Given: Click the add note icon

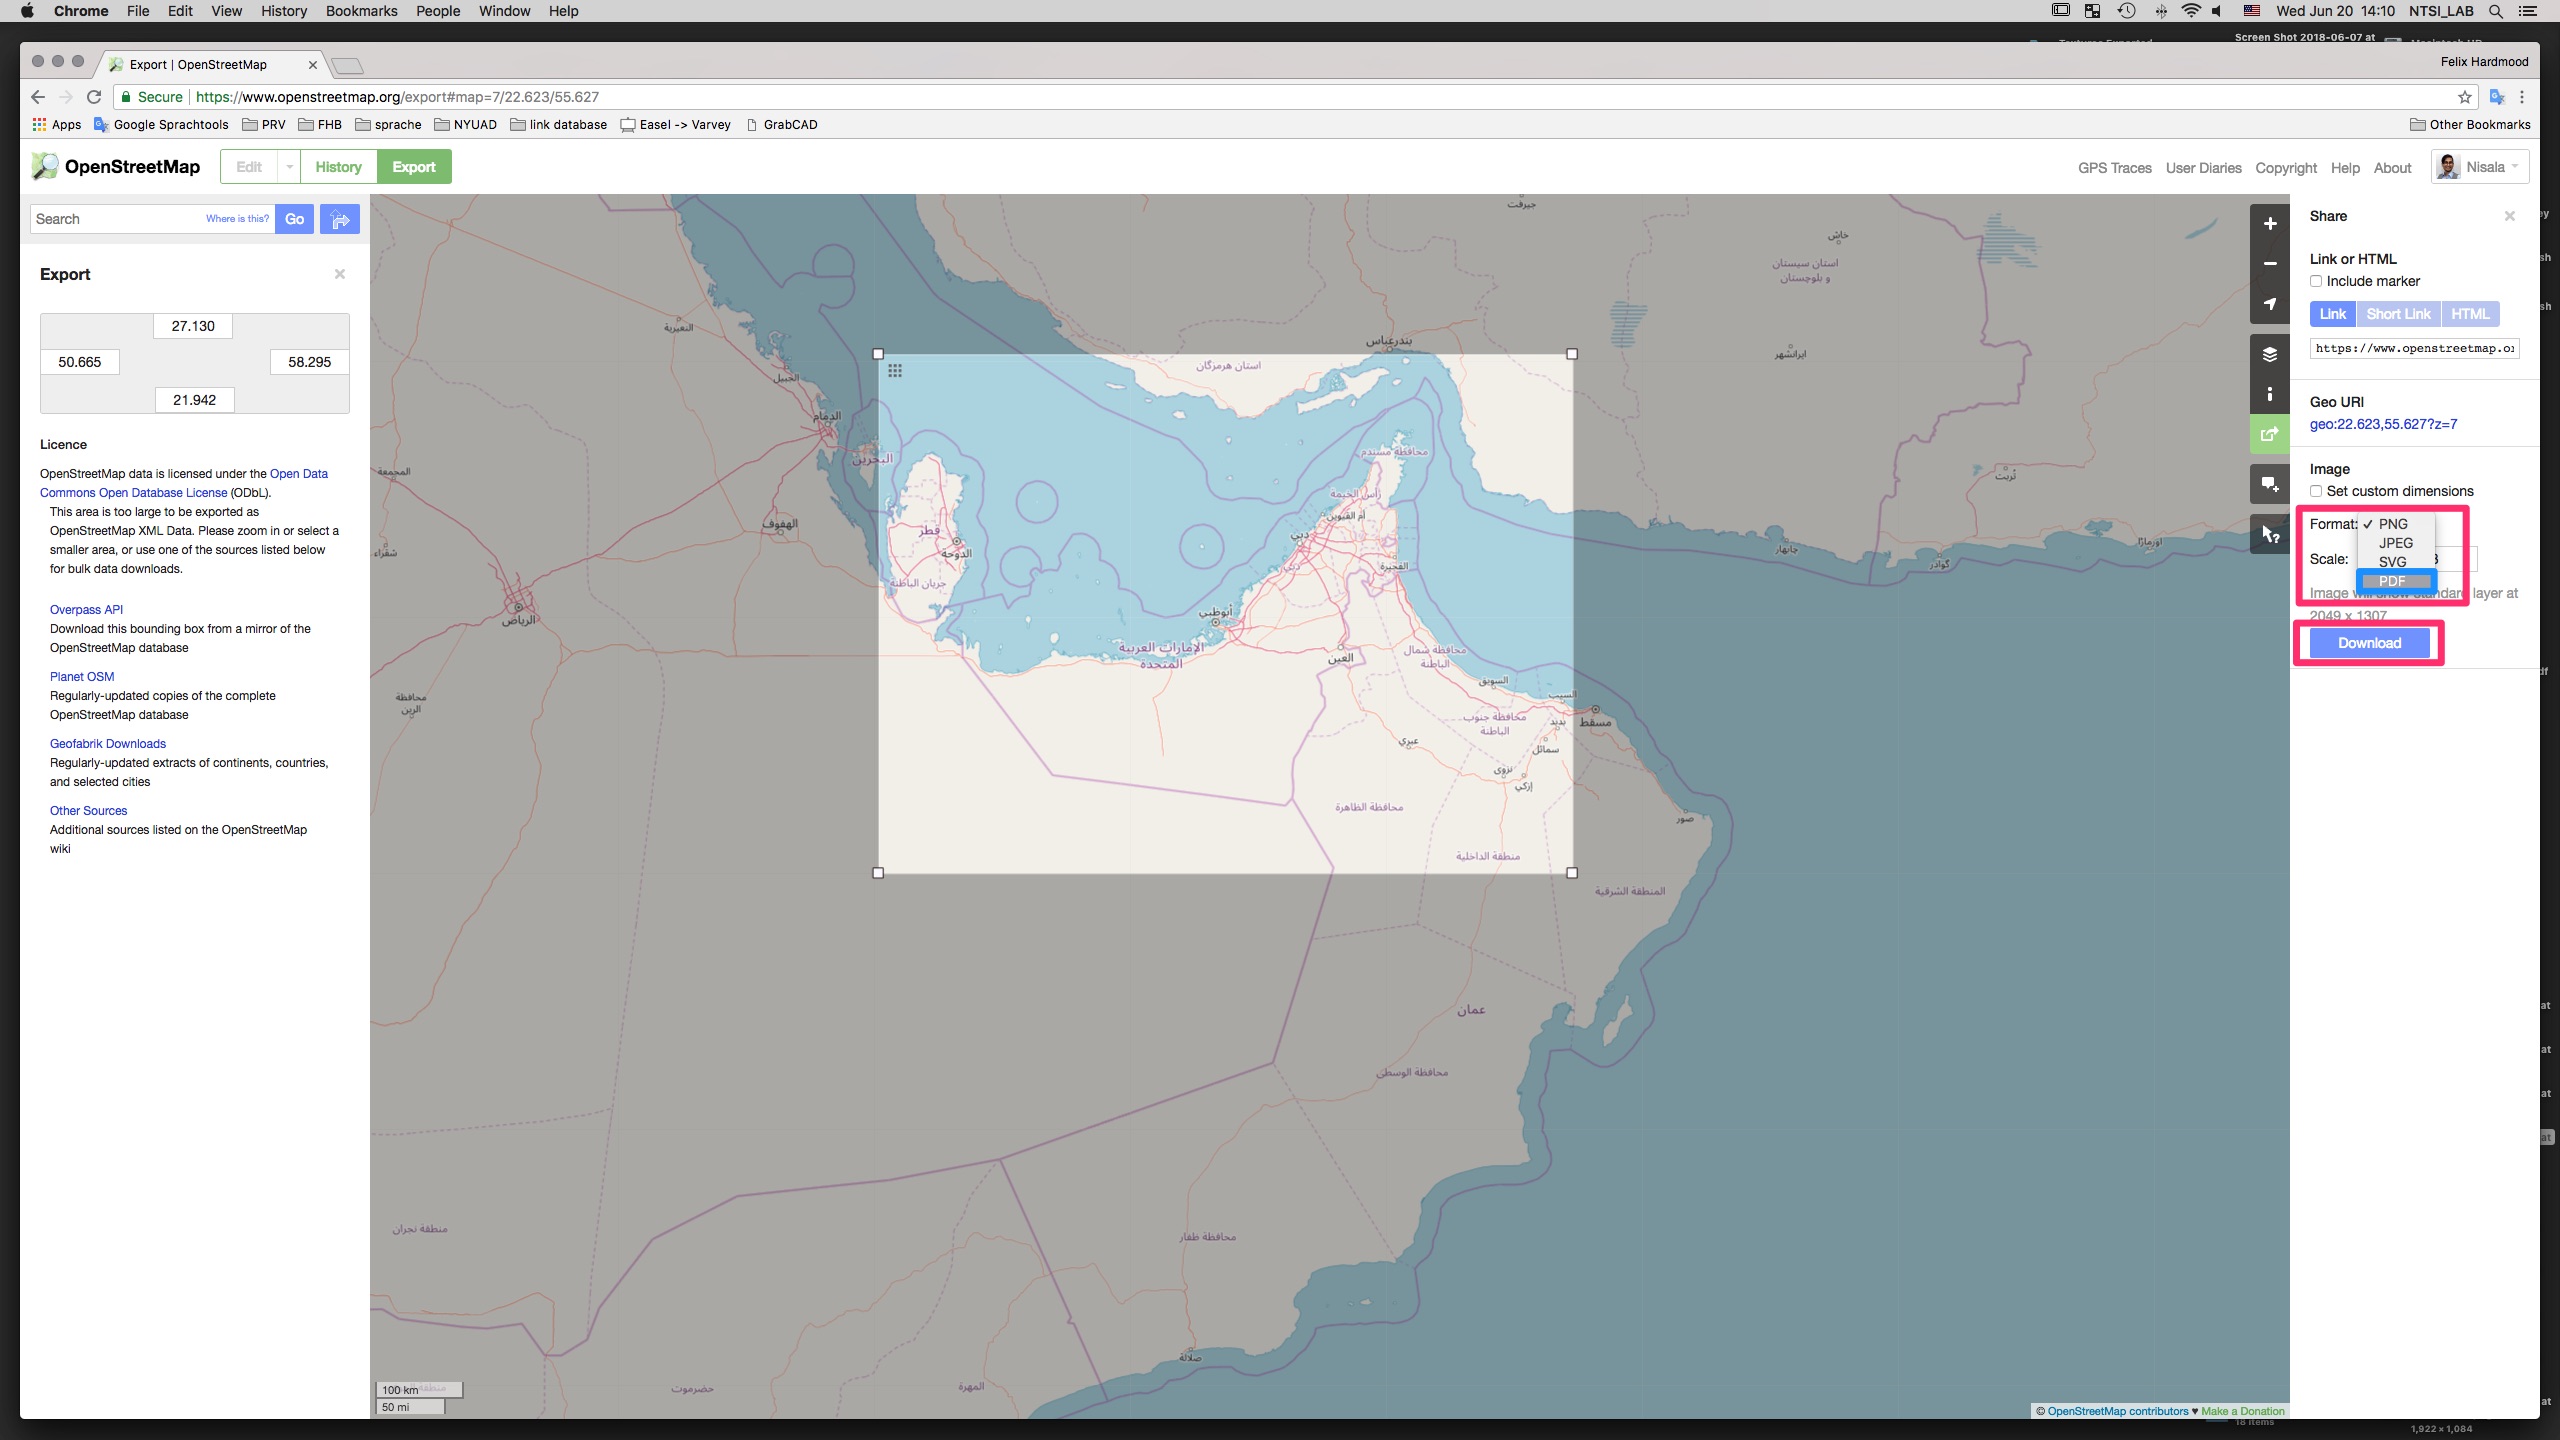Looking at the screenshot, I should click(x=2269, y=484).
